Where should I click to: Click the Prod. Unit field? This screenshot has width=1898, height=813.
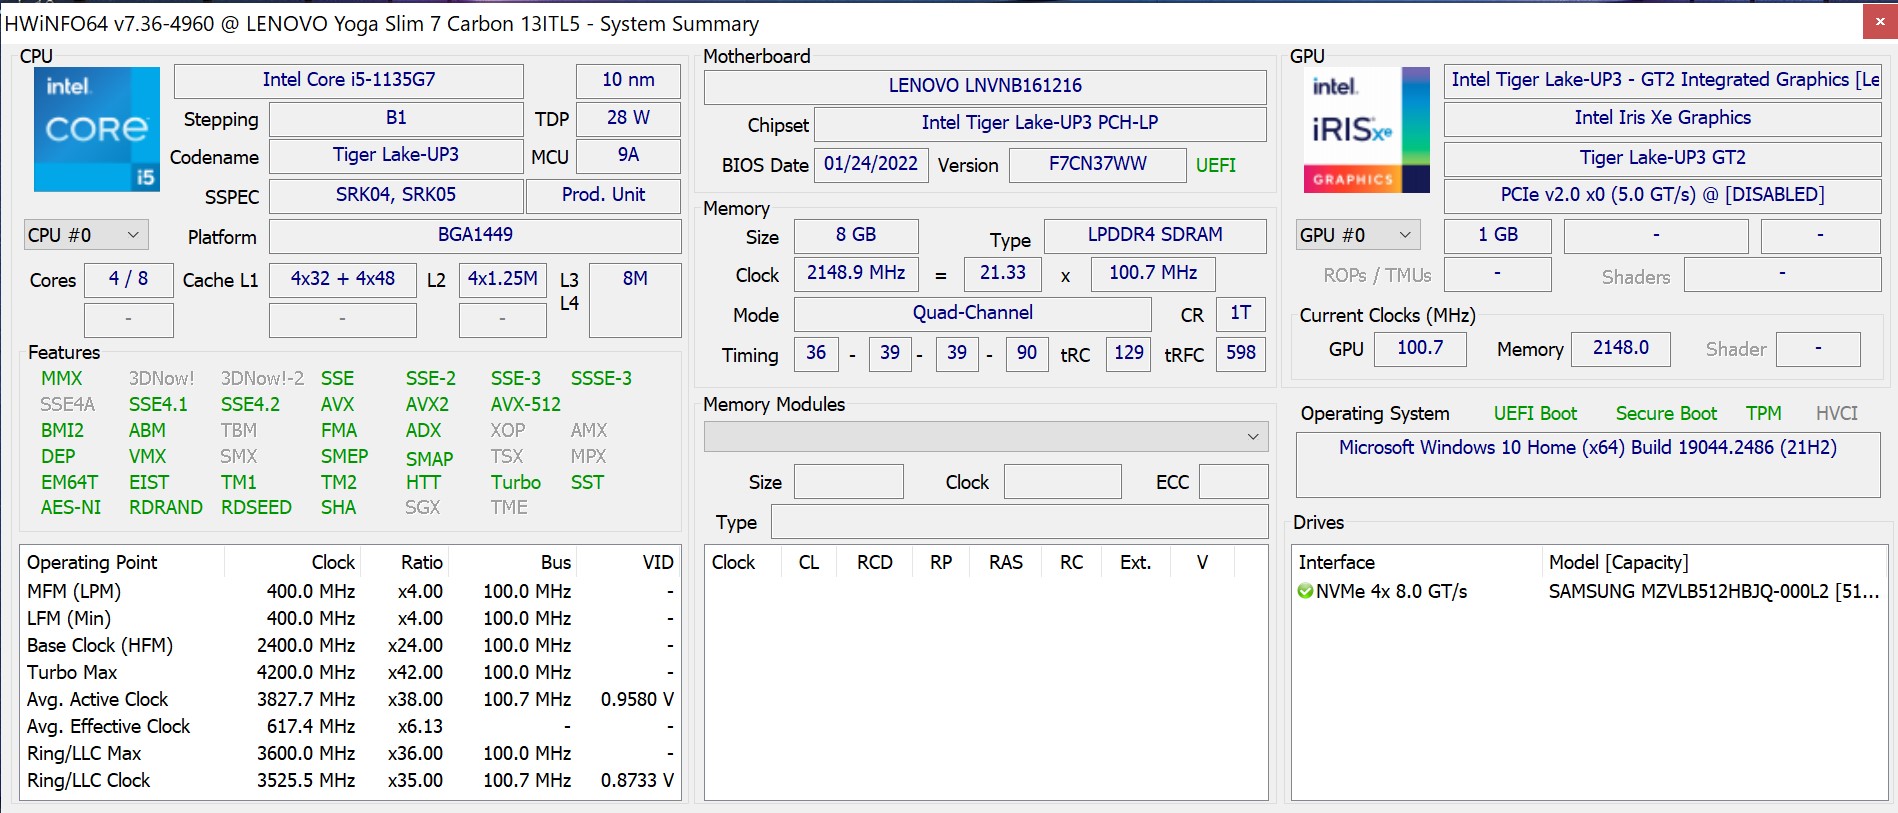pyautogui.click(x=604, y=195)
